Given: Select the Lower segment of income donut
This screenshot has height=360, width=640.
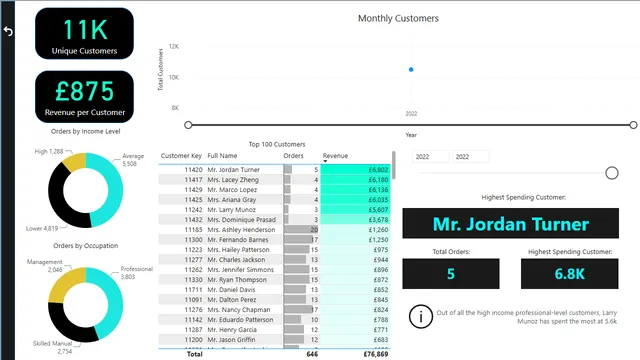Looking at the screenshot, I should click(58, 200).
